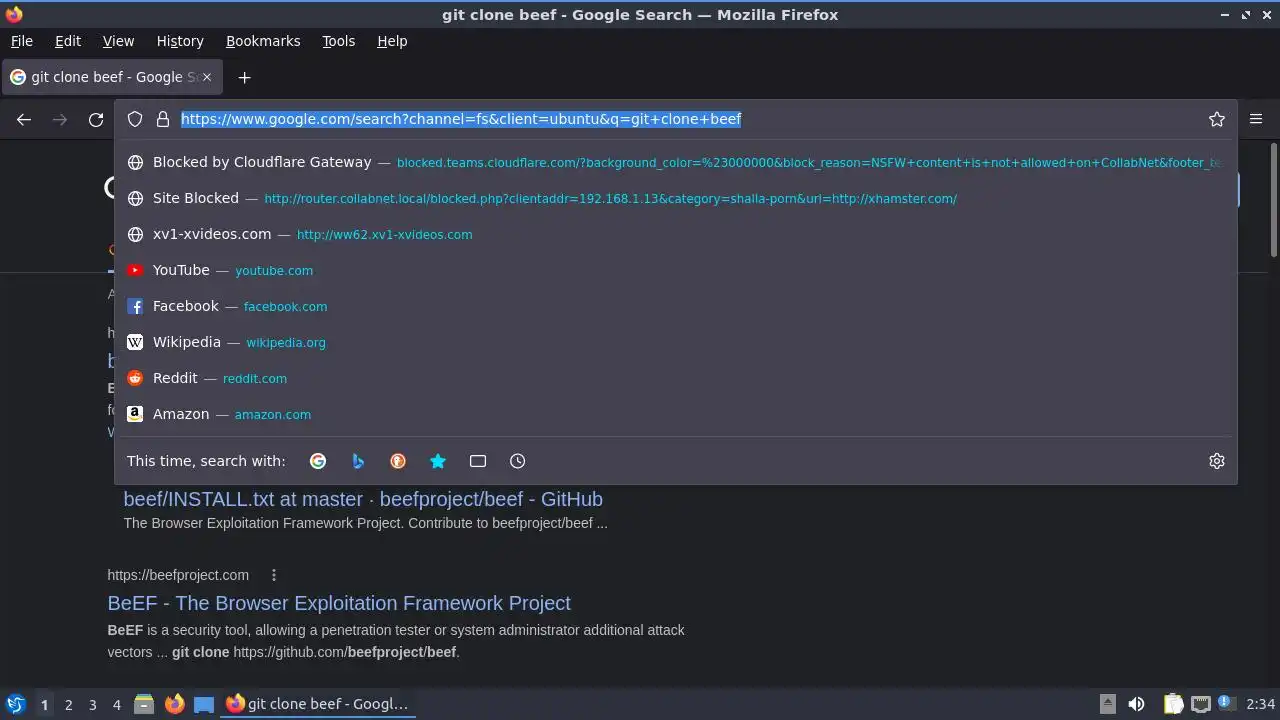Open the Firefox hamburger application menu
This screenshot has height=720, width=1280.
pyautogui.click(x=1256, y=119)
